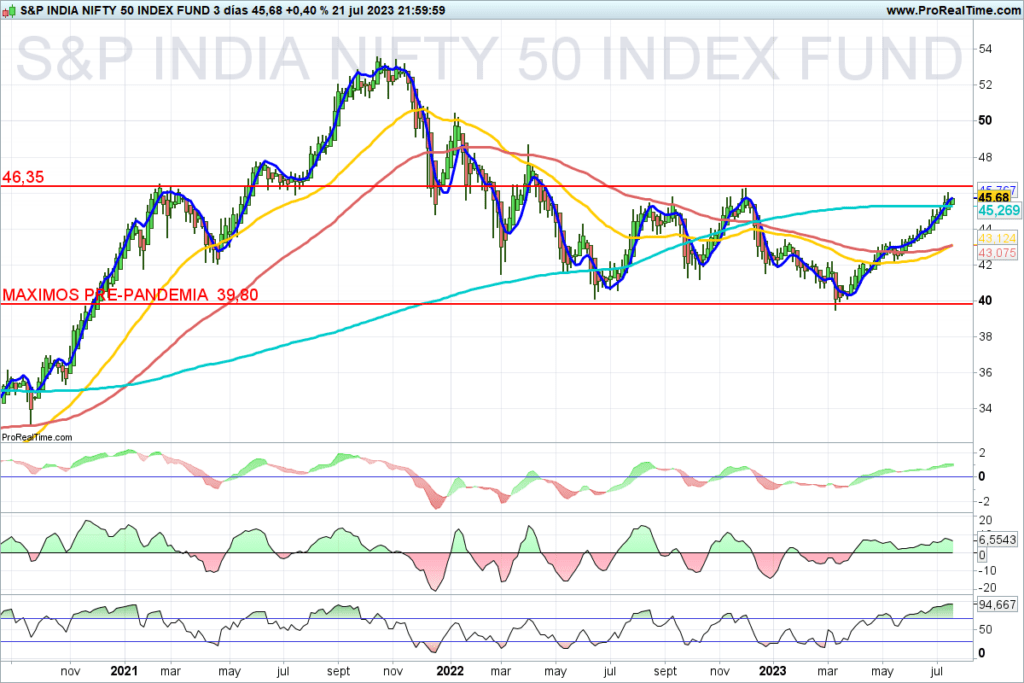Click the bold 50 price axis label
The image size is (1024, 683).
click(x=985, y=120)
